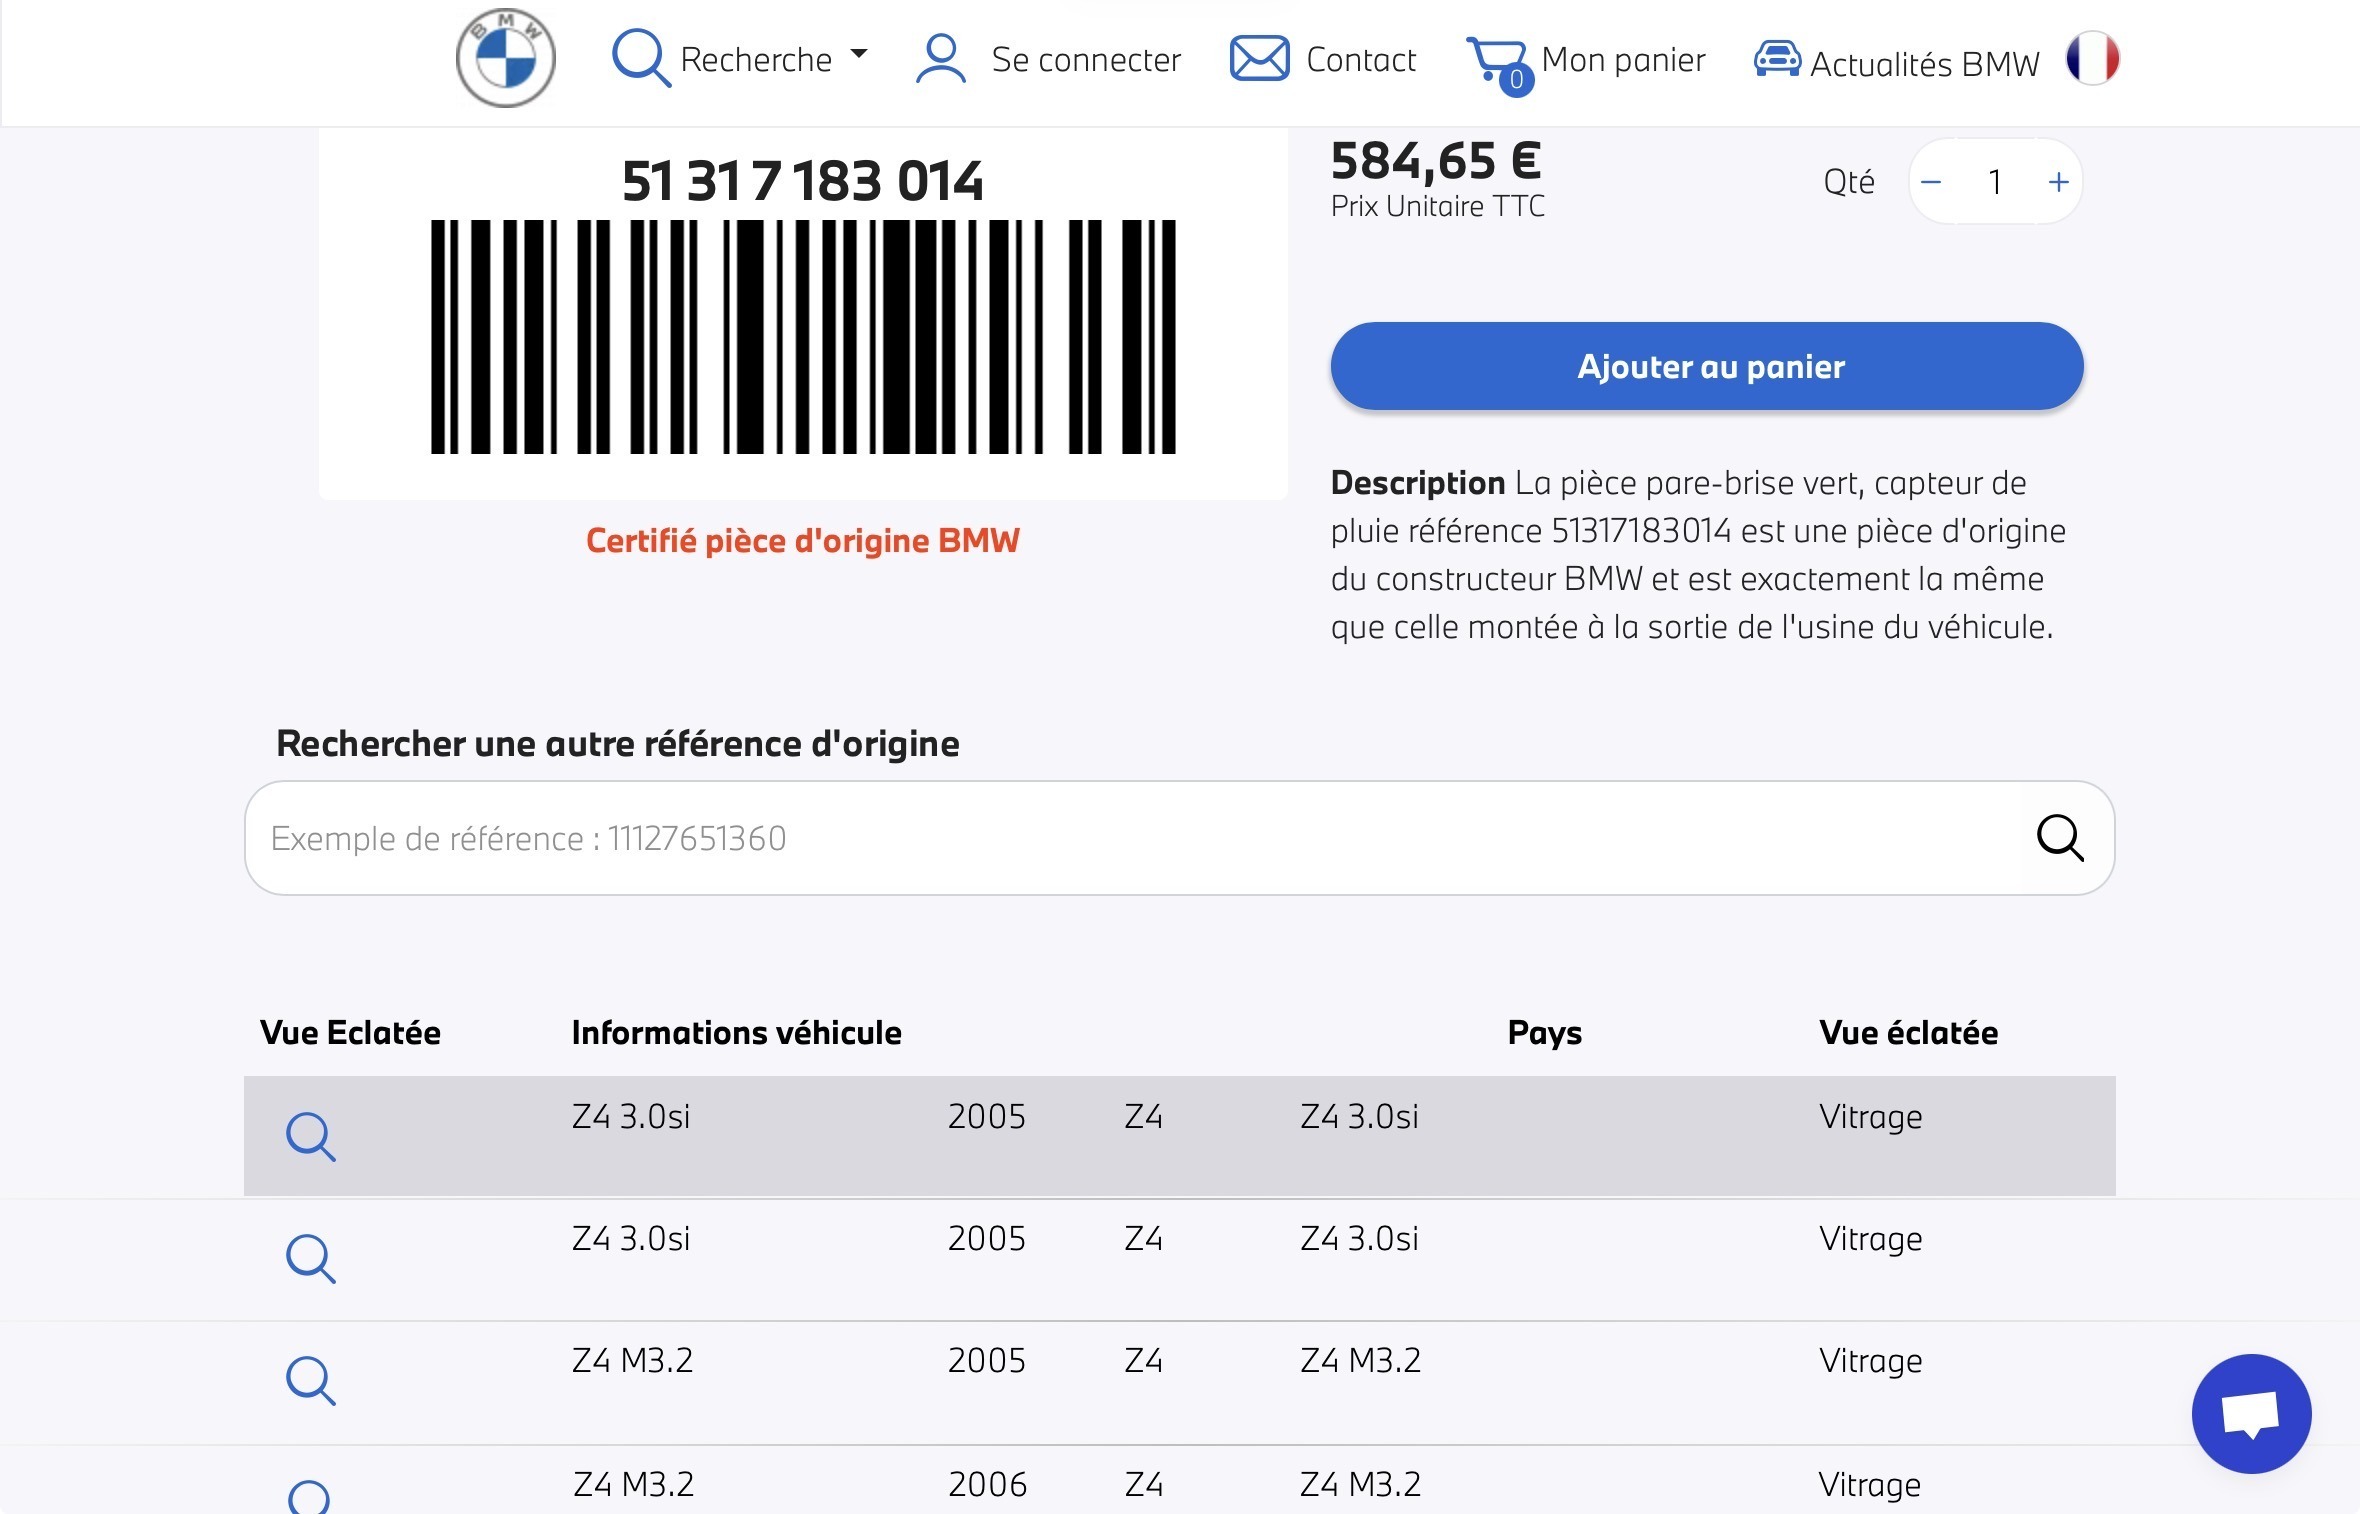Viewport: 2360px width, 1514px height.
Task: Click the price text 584,65 €
Action: pos(1436,161)
